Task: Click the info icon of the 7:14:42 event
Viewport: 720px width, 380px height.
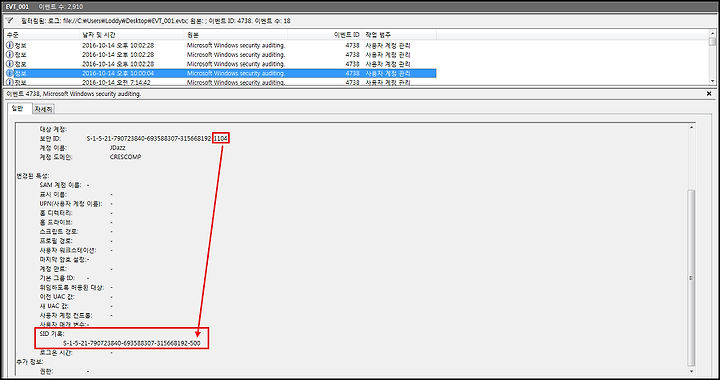Action: coord(10,82)
